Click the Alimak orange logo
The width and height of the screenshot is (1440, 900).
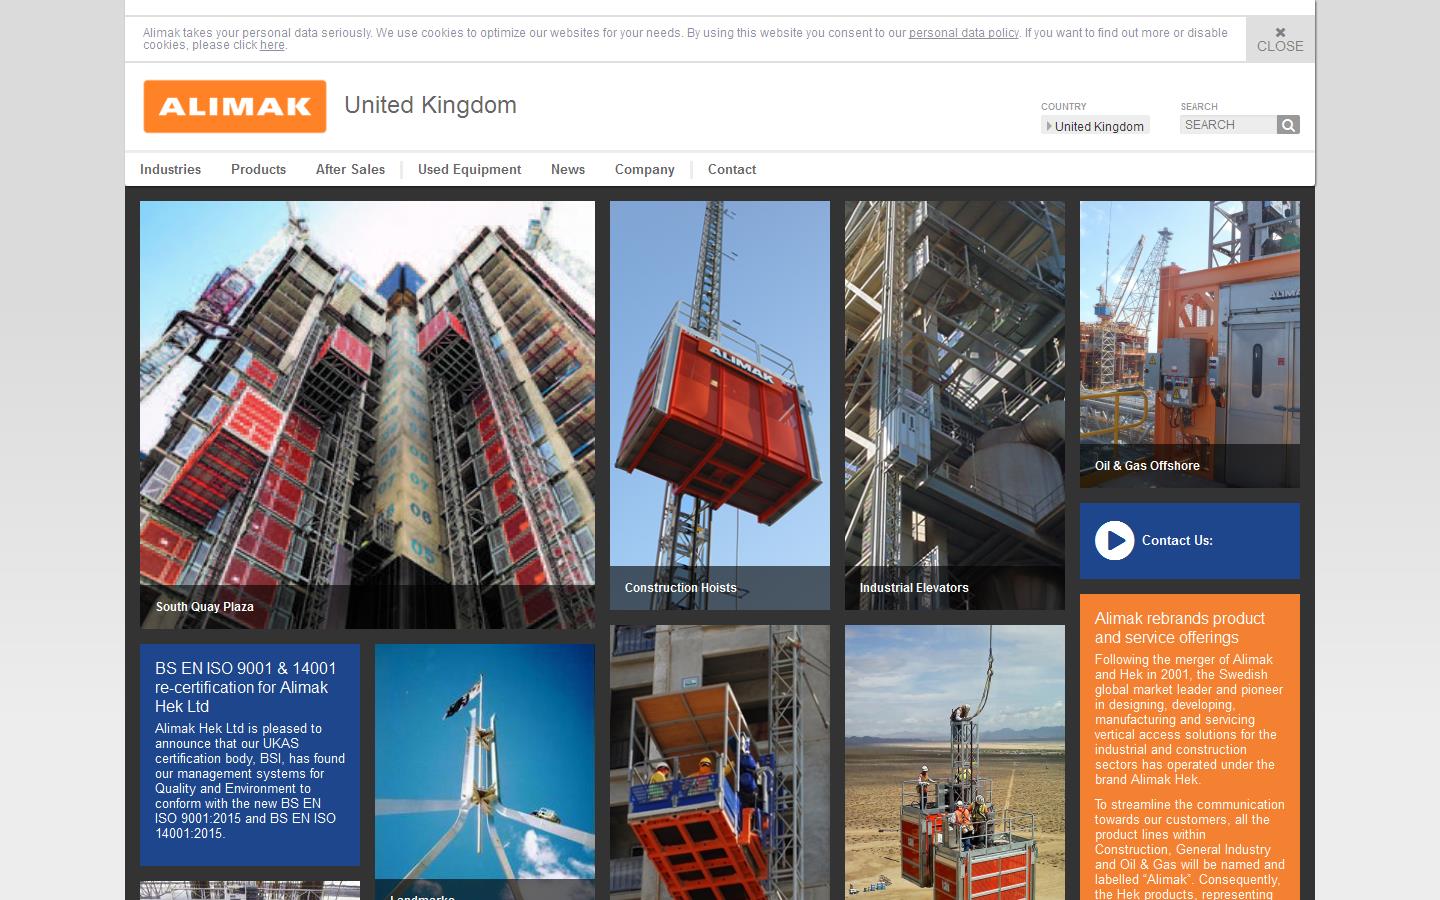[x=235, y=106]
